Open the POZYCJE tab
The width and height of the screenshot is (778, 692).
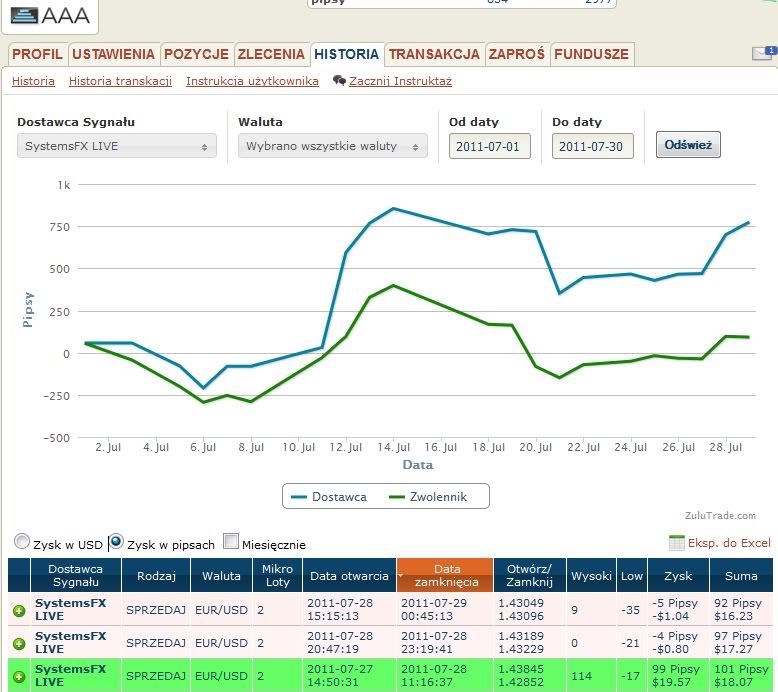click(x=196, y=54)
